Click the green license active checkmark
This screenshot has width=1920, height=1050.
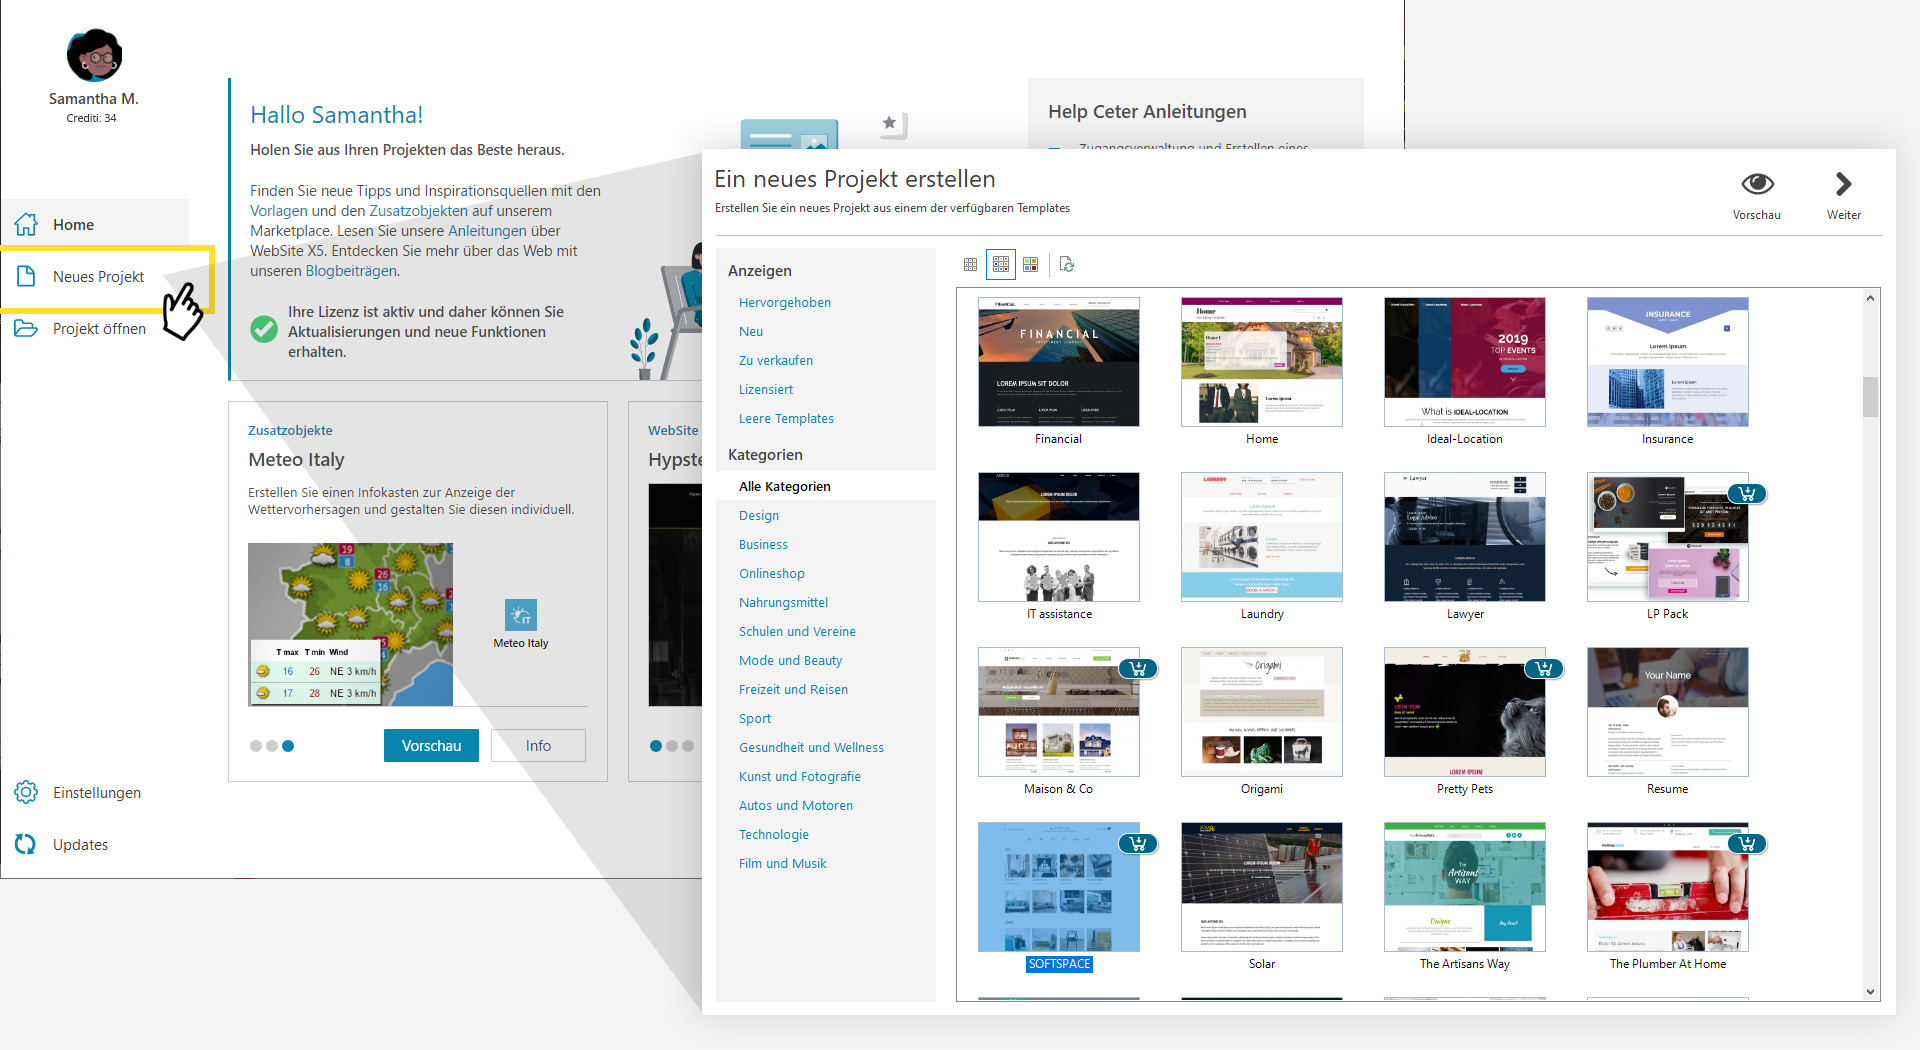[x=264, y=330]
